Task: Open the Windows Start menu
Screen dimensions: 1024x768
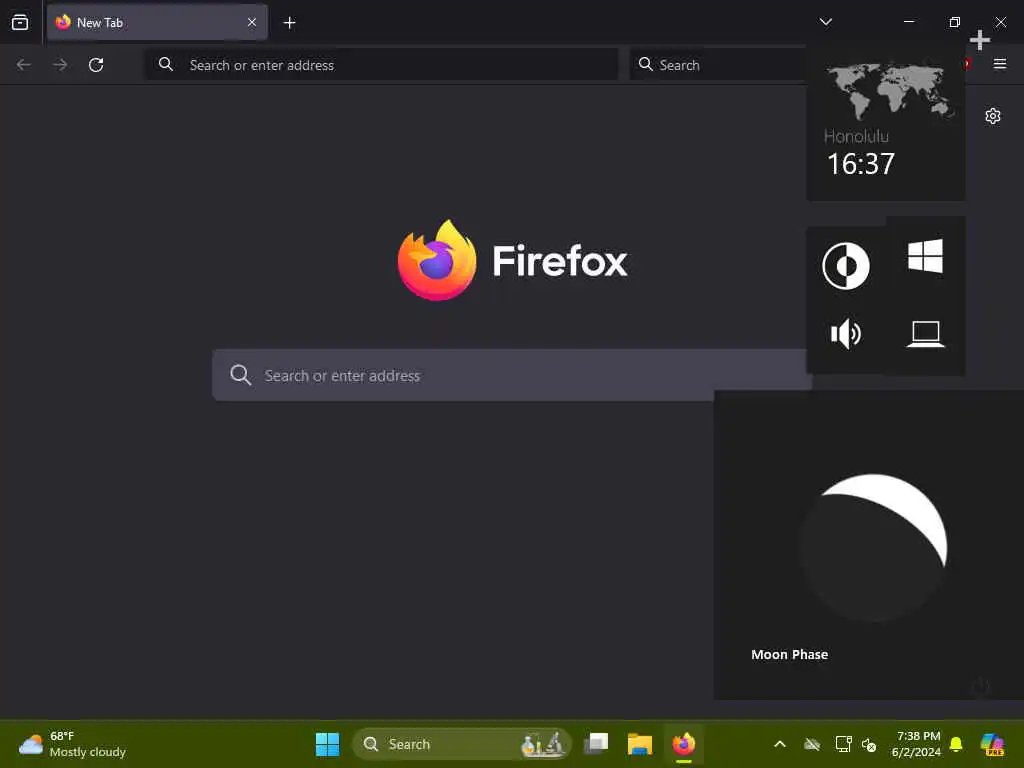Action: (327, 744)
